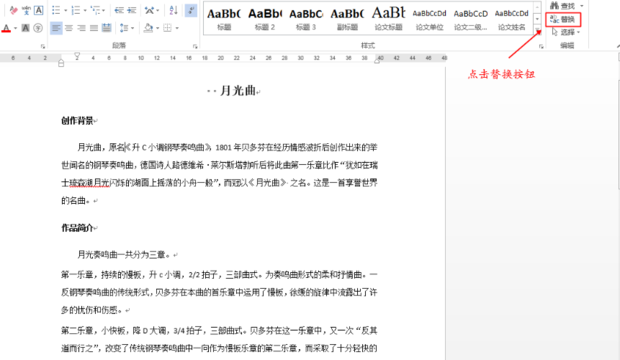Increase paragraph indent
Viewport: 620px width, 360px height.
[x=132, y=10]
